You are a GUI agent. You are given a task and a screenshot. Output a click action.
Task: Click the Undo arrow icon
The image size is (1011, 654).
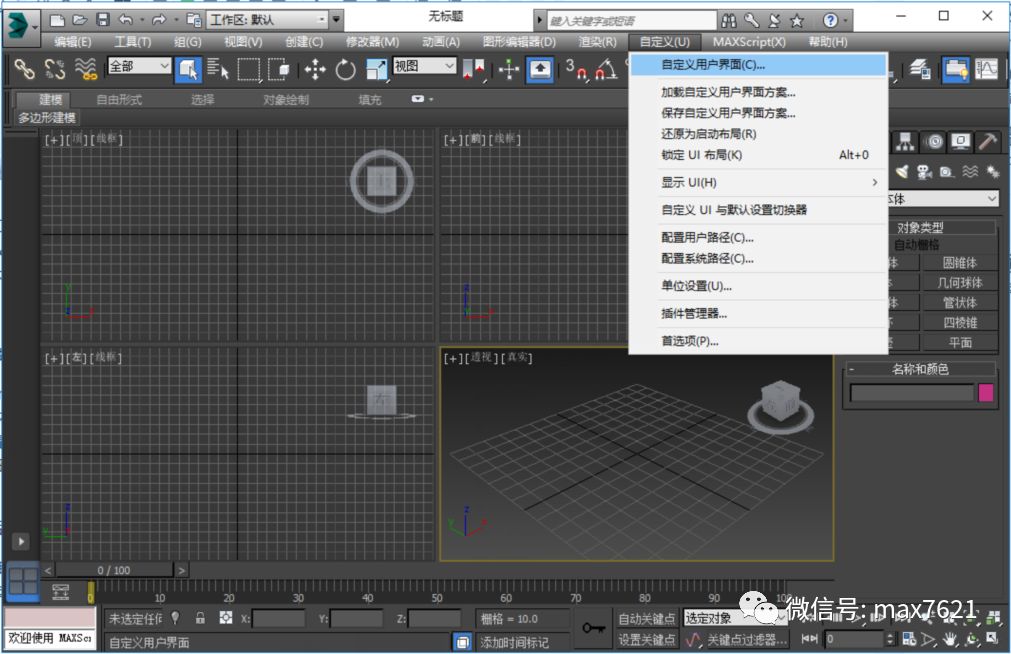point(126,20)
